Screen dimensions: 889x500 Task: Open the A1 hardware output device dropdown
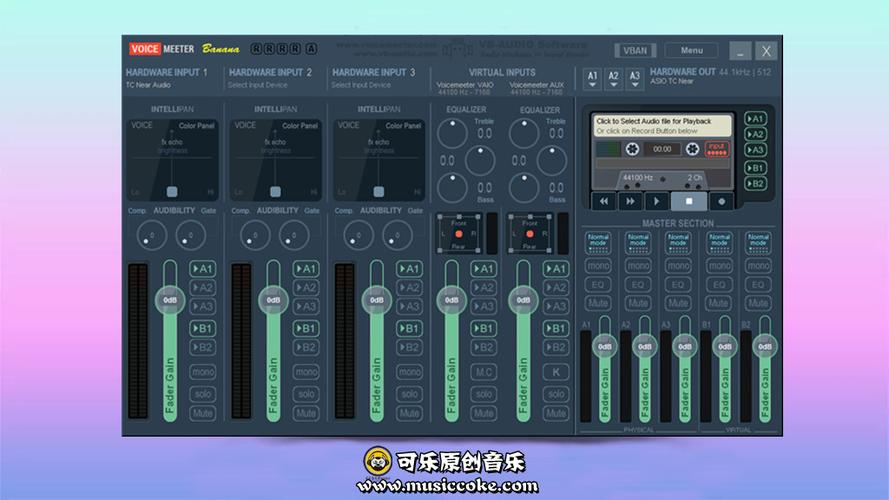[x=592, y=78]
